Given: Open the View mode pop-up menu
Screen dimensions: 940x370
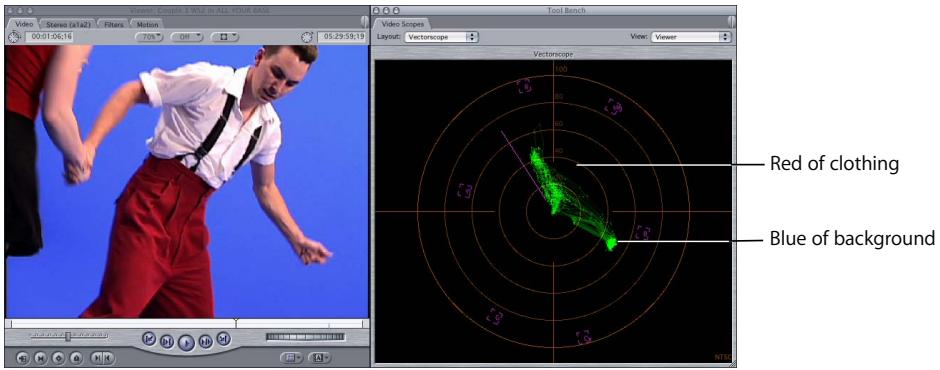Looking at the screenshot, I should [225, 37].
